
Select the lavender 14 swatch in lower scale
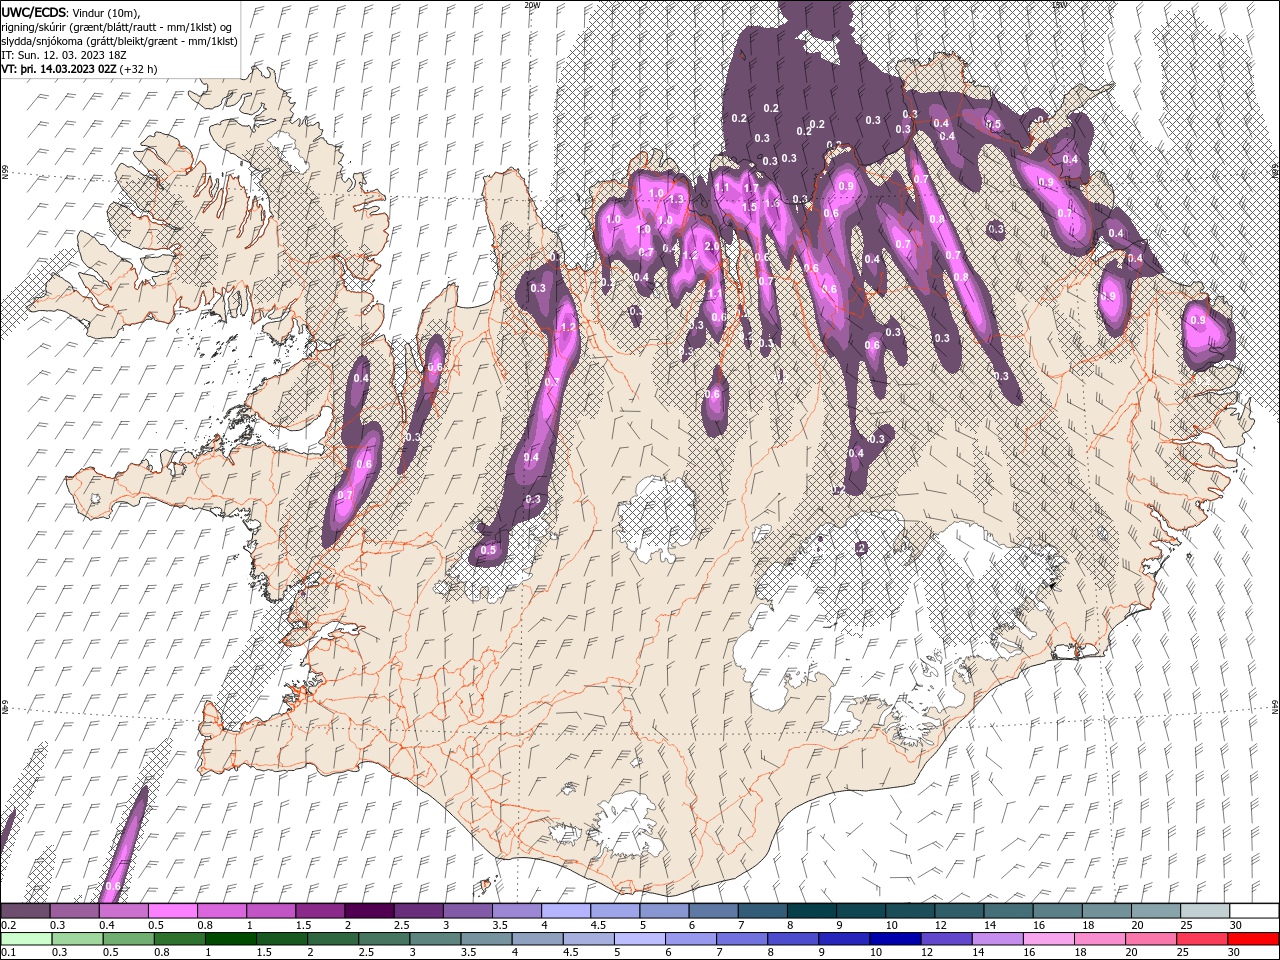(998, 939)
